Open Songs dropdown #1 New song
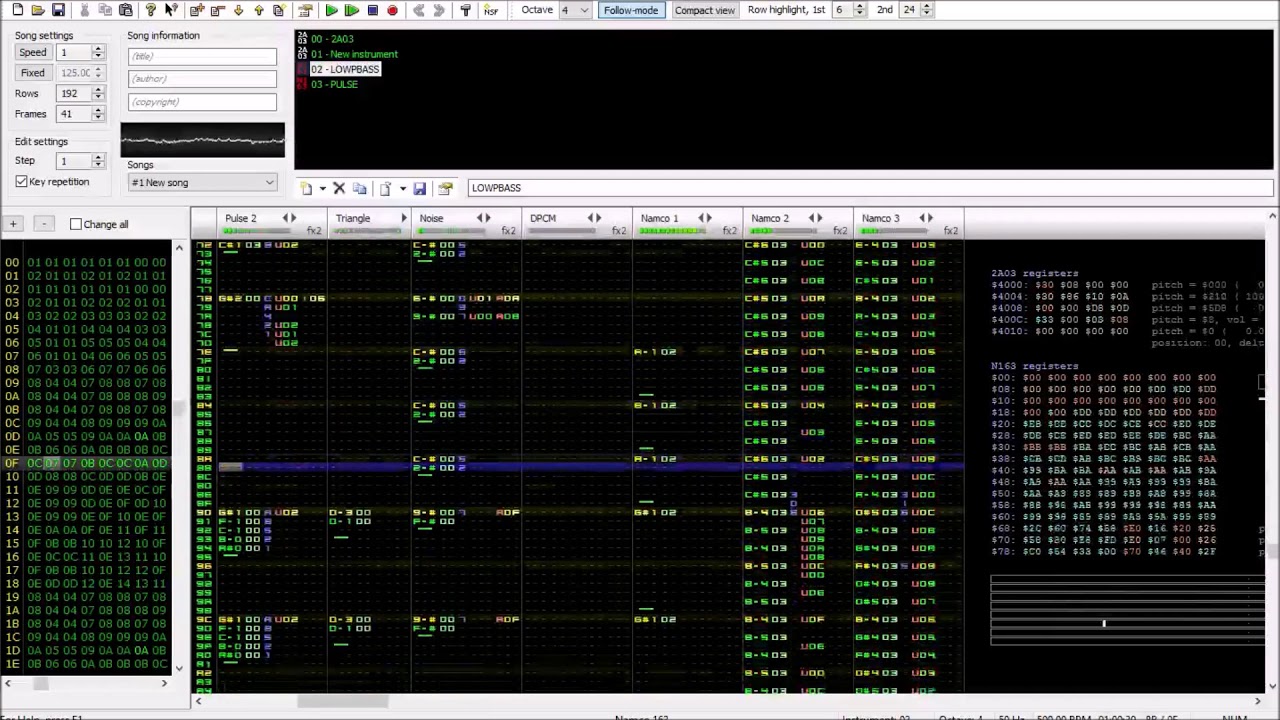 202,183
